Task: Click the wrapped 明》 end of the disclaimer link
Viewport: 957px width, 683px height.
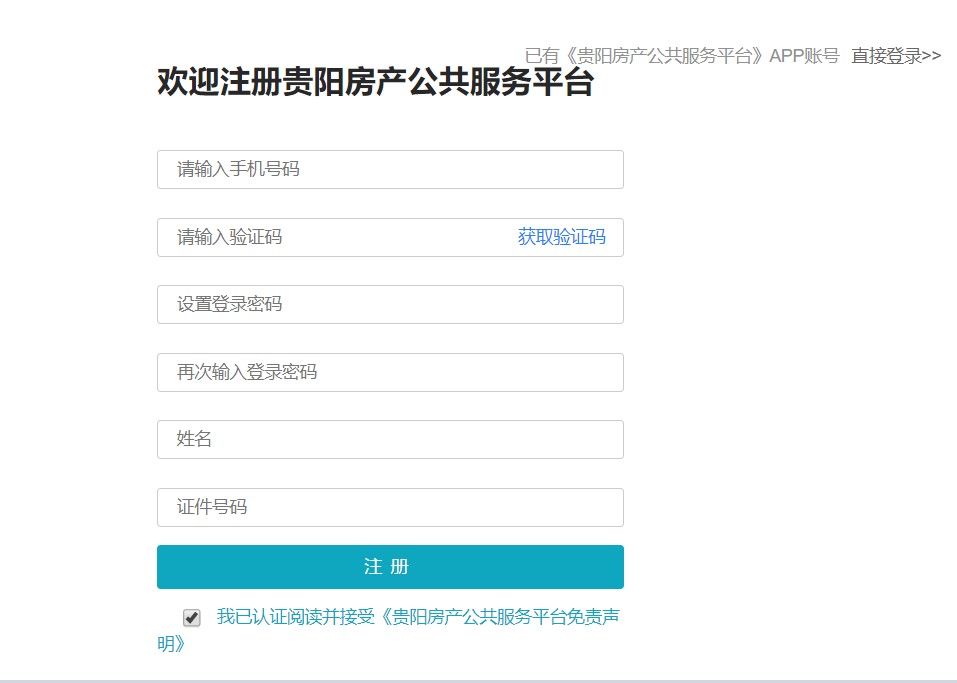Action: click(171, 644)
